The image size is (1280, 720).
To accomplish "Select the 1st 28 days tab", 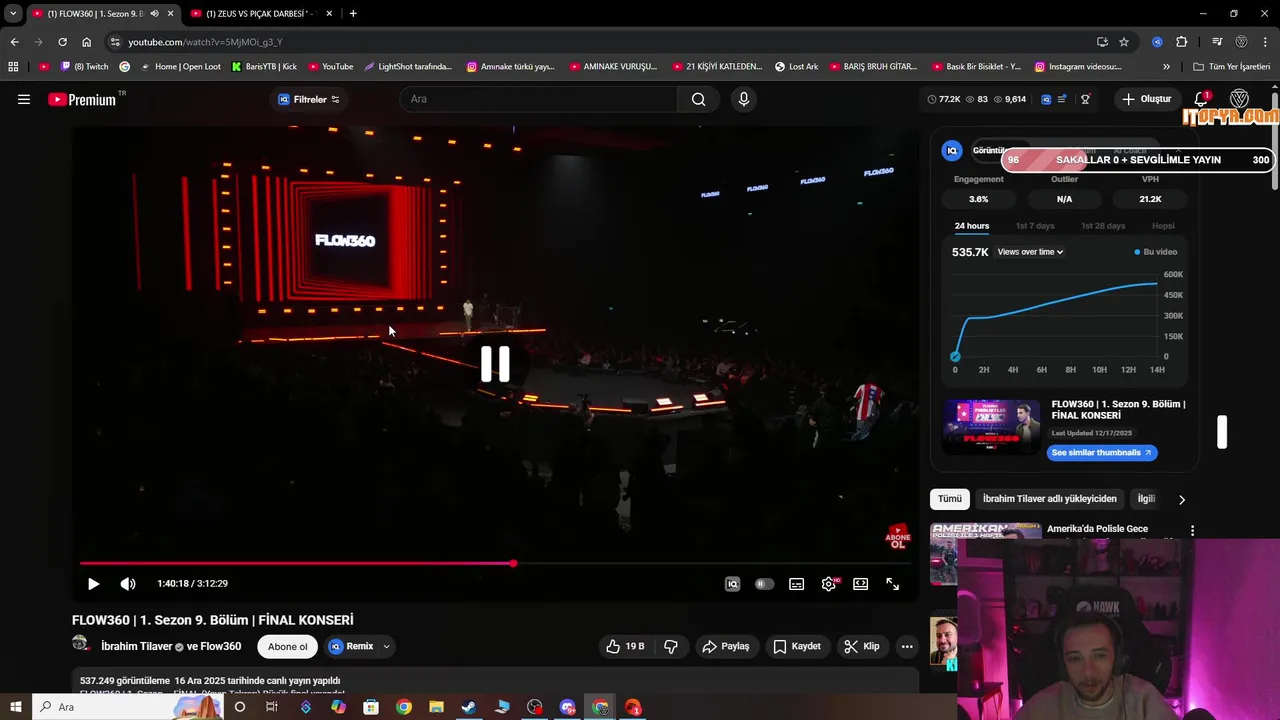I will (x=1103, y=226).
